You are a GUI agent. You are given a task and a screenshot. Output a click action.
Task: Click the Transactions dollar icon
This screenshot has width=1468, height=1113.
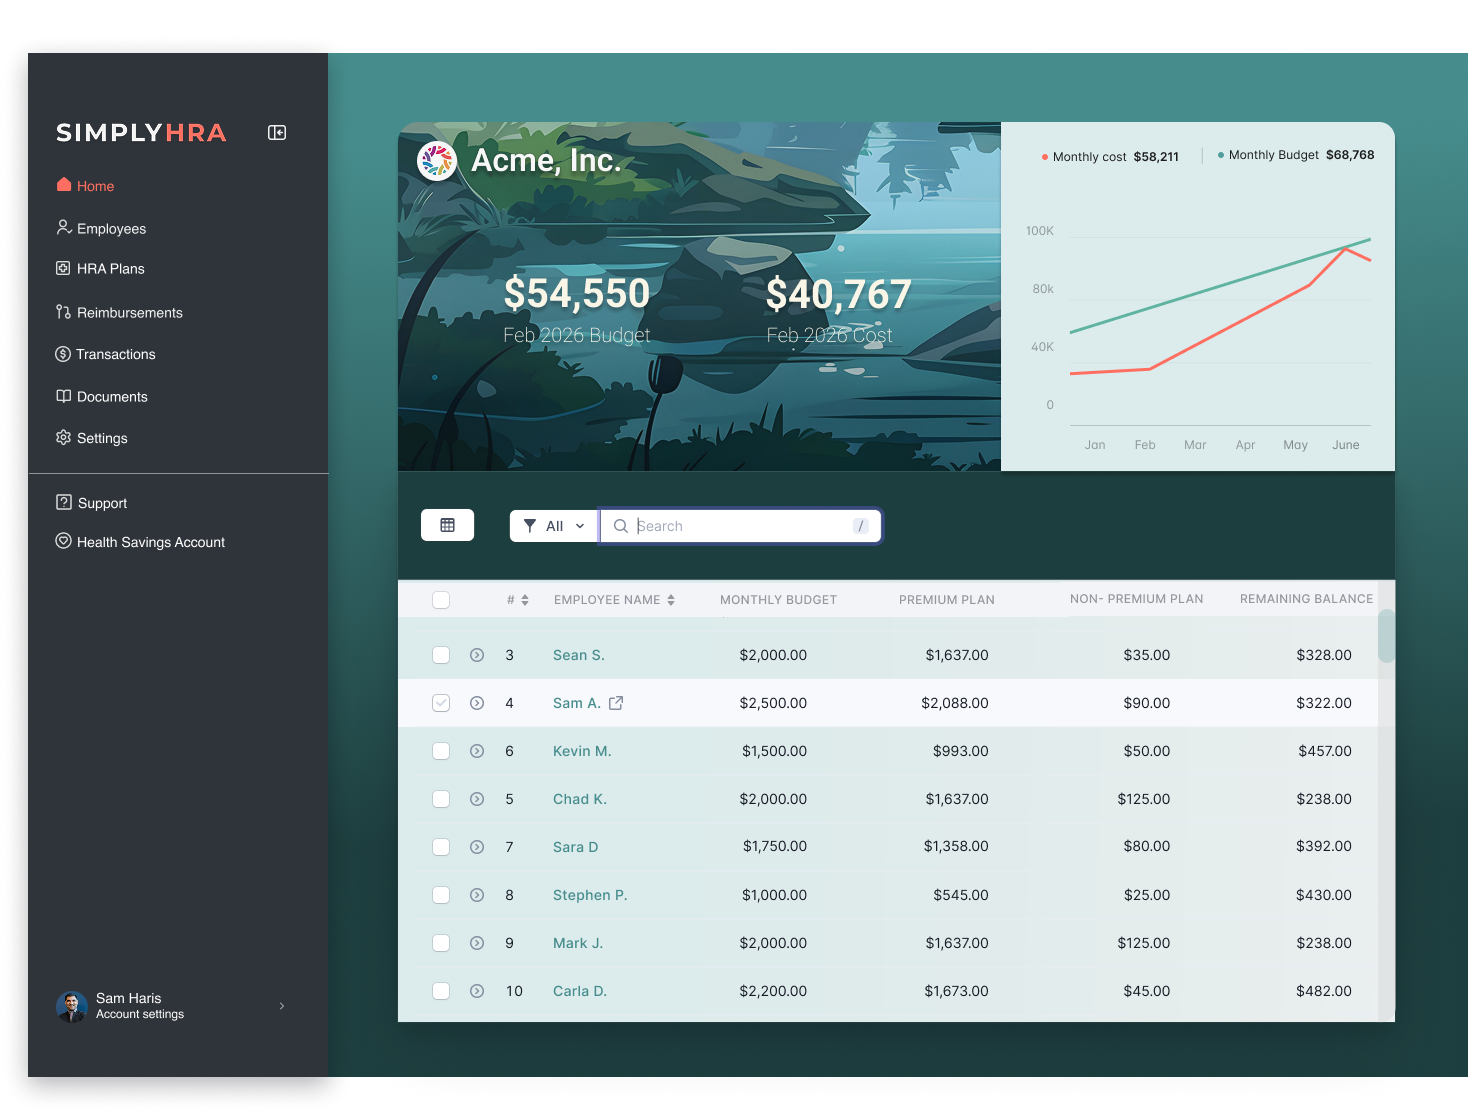(x=63, y=354)
